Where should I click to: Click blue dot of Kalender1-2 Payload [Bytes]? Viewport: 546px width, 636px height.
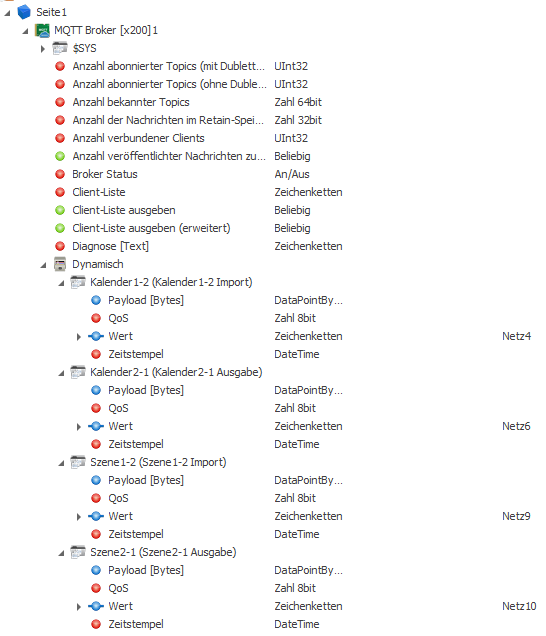(x=96, y=300)
